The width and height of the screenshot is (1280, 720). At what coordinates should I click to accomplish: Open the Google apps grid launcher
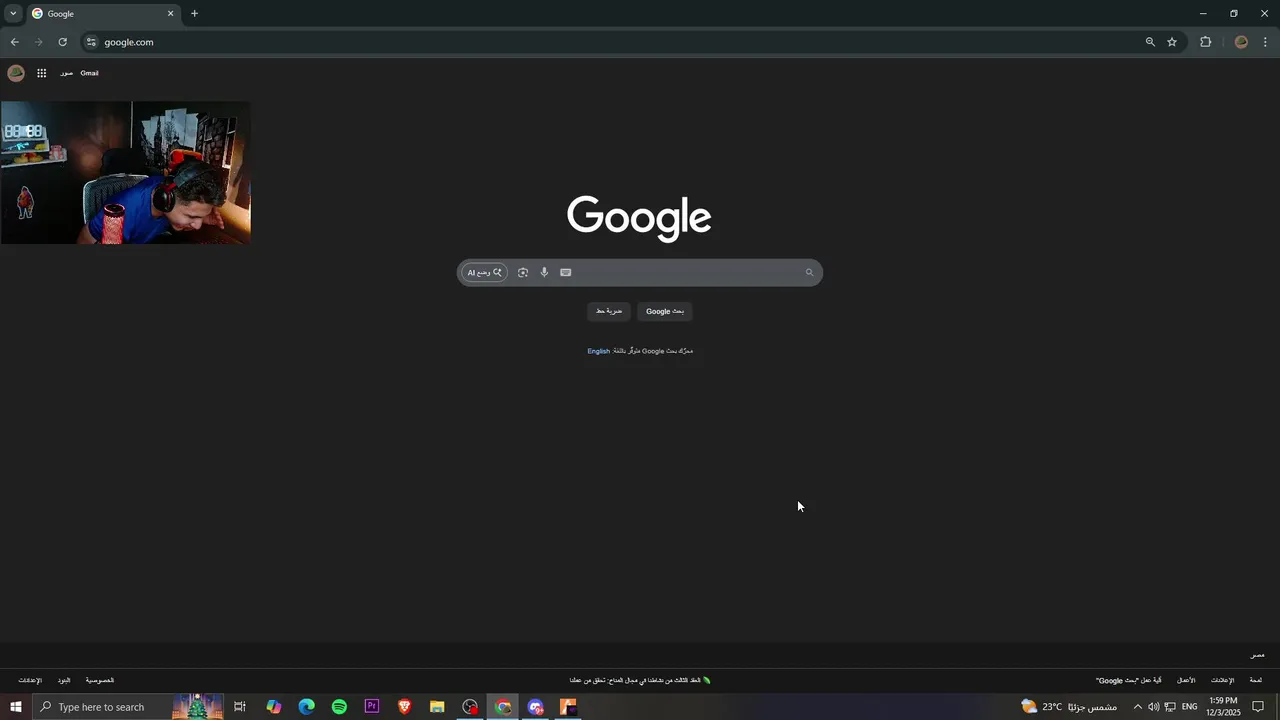click(x=42, y=73)
